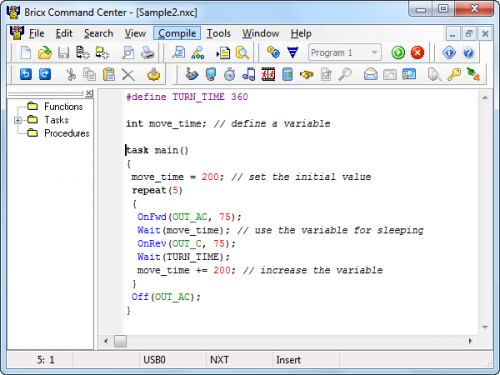Click the "int move_time;" declaration line
Image resolution: width=500 pixels, height=375 pixels.
coord(166,124)
